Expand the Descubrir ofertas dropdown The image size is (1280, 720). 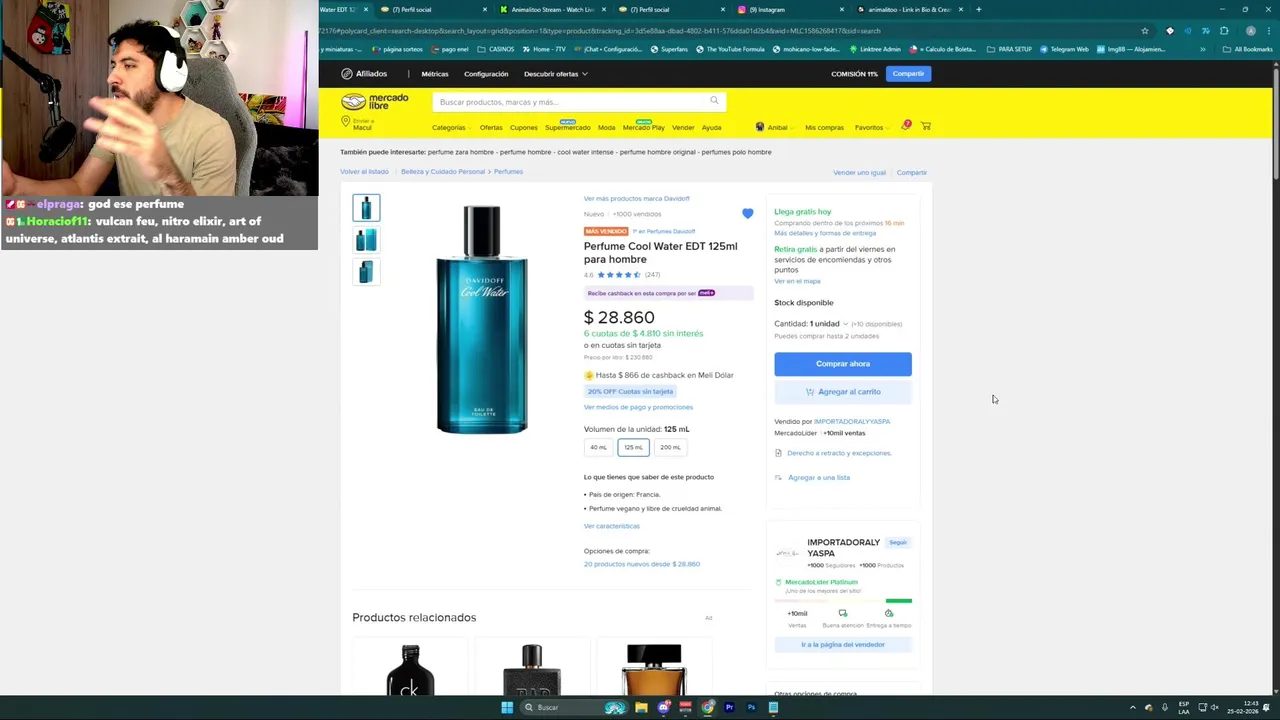coord(555,74)
